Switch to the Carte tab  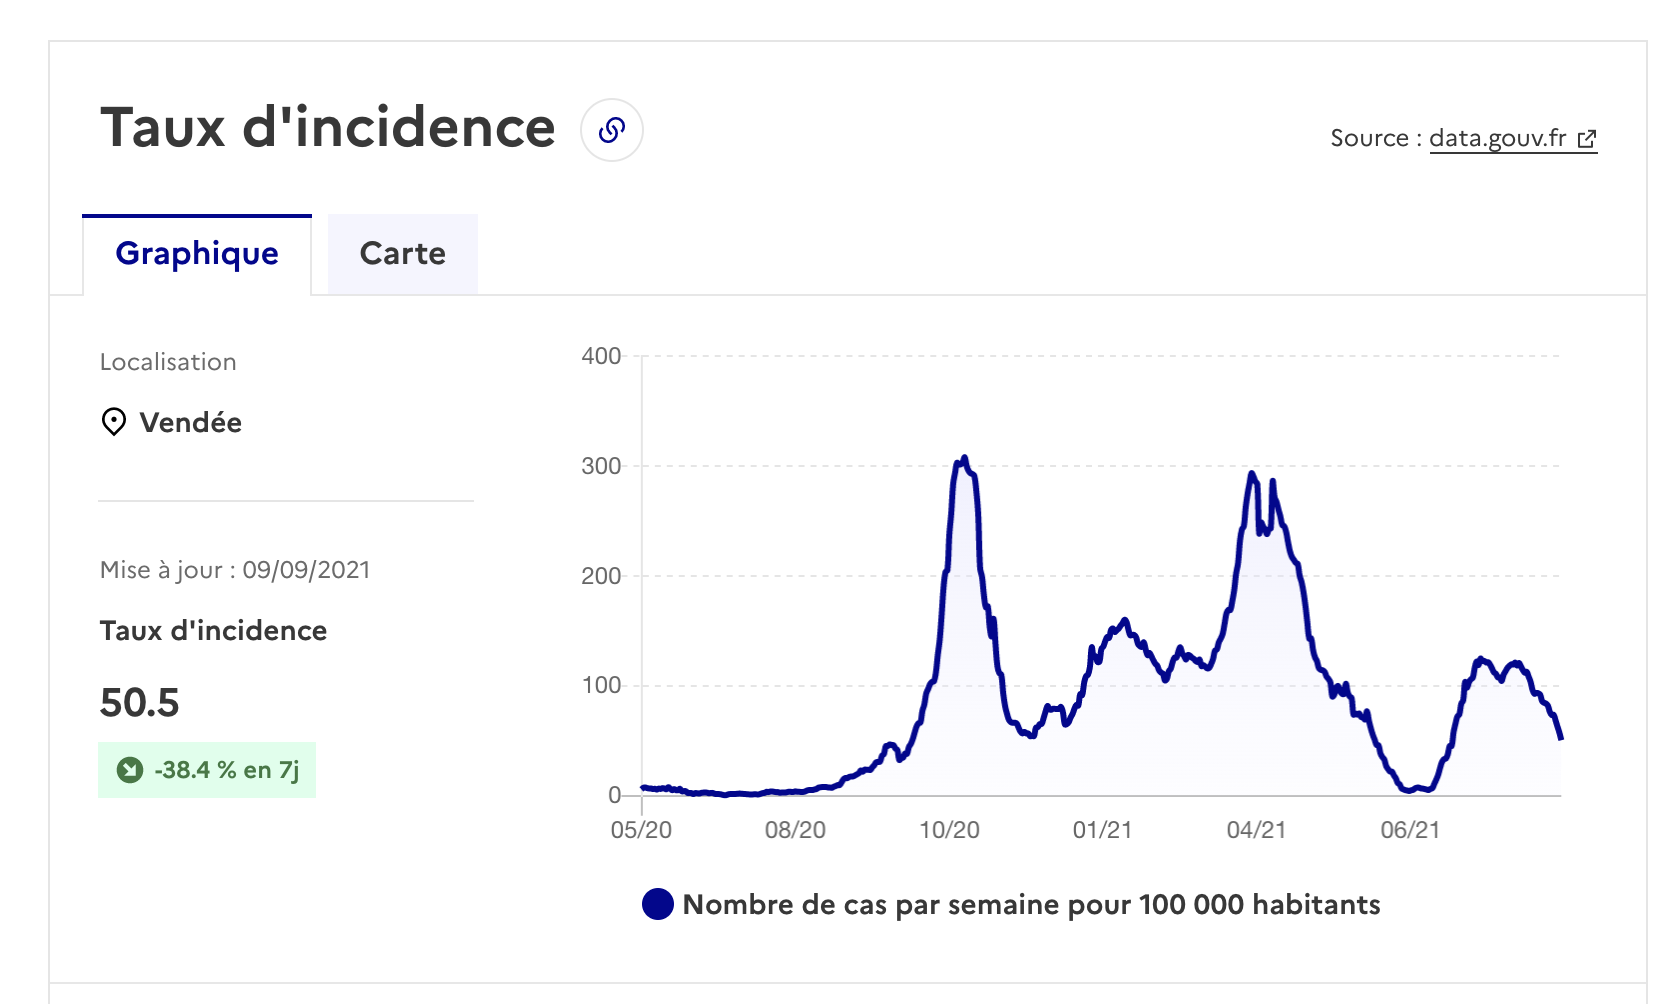(403, 254)
